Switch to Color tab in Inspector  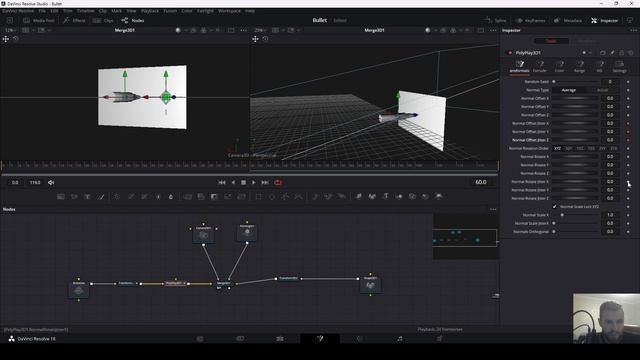[559, 67]
